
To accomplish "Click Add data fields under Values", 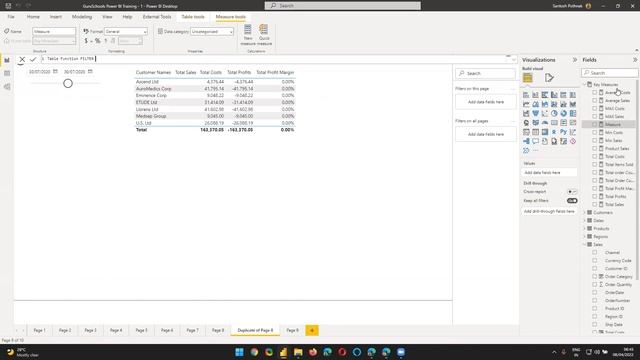I will 549,173.
